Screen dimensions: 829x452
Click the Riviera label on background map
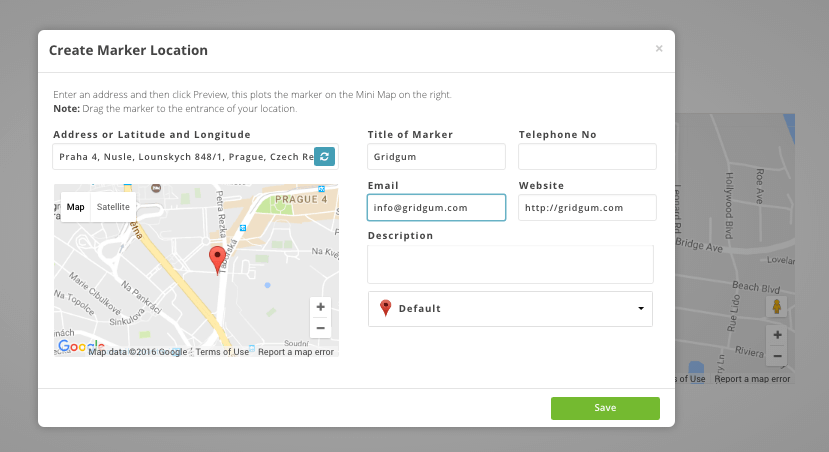(749, 352)
